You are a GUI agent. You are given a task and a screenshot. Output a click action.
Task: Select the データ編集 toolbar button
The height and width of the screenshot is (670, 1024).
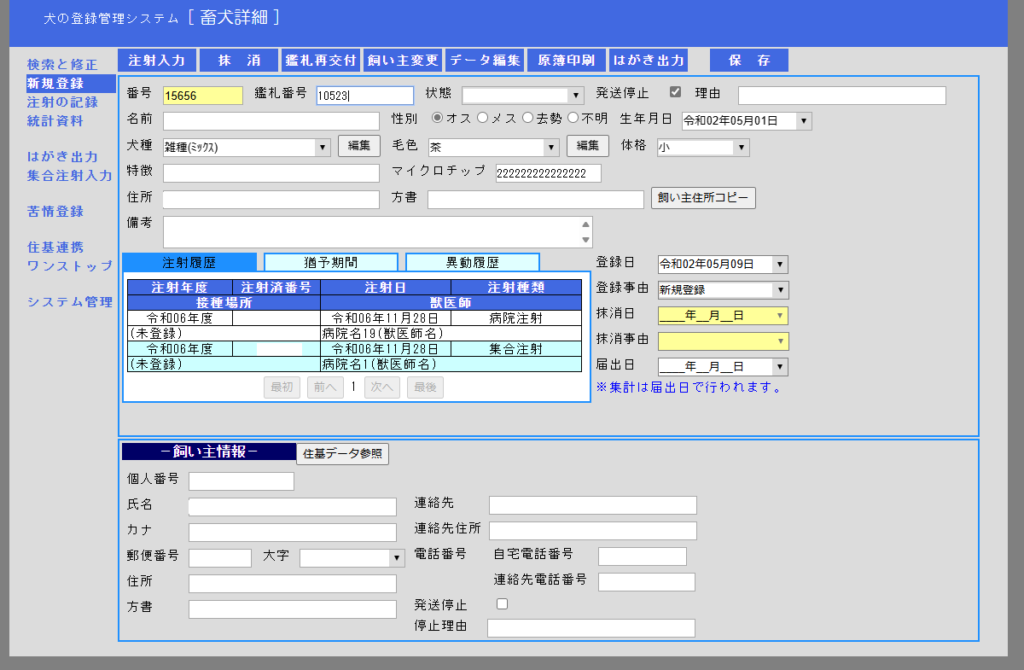coord(484,61)
